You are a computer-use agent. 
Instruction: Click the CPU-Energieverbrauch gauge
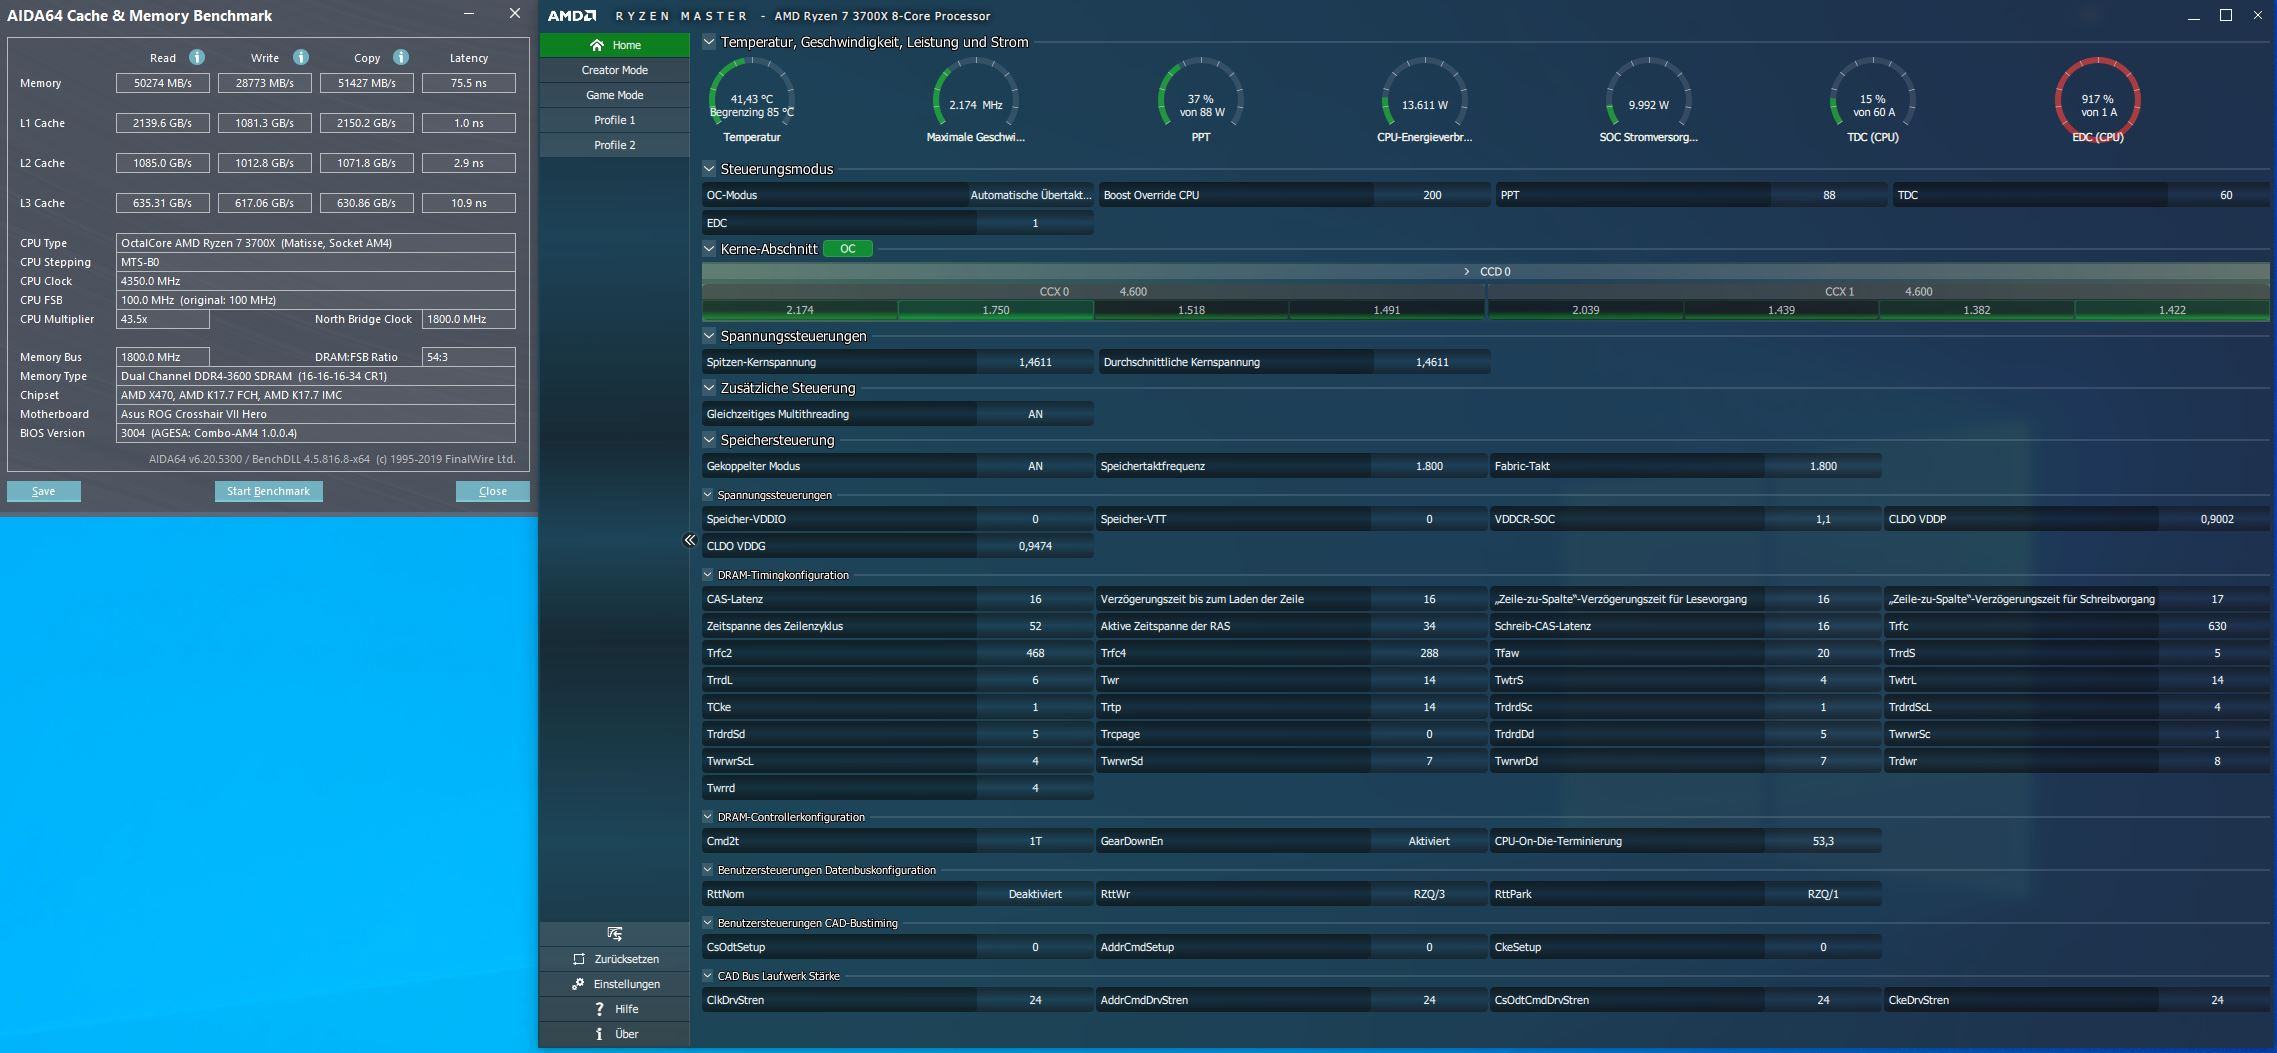point(1425,100)
